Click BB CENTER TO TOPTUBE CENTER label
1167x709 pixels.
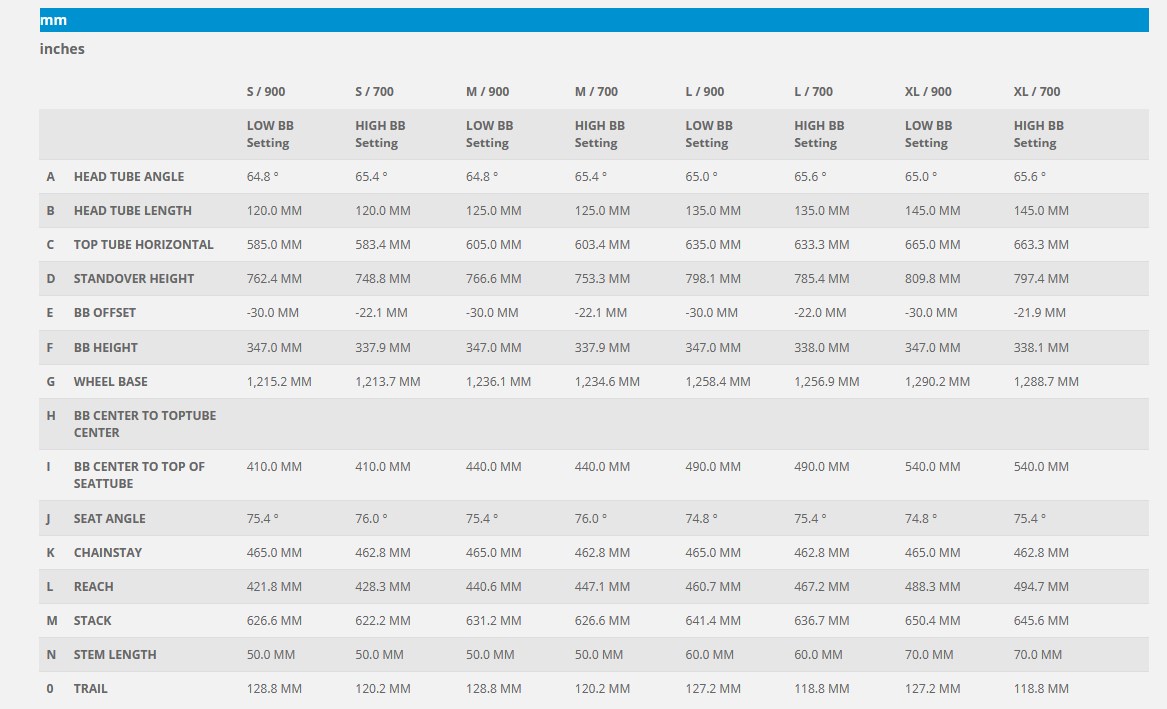[x=145, y=423]
